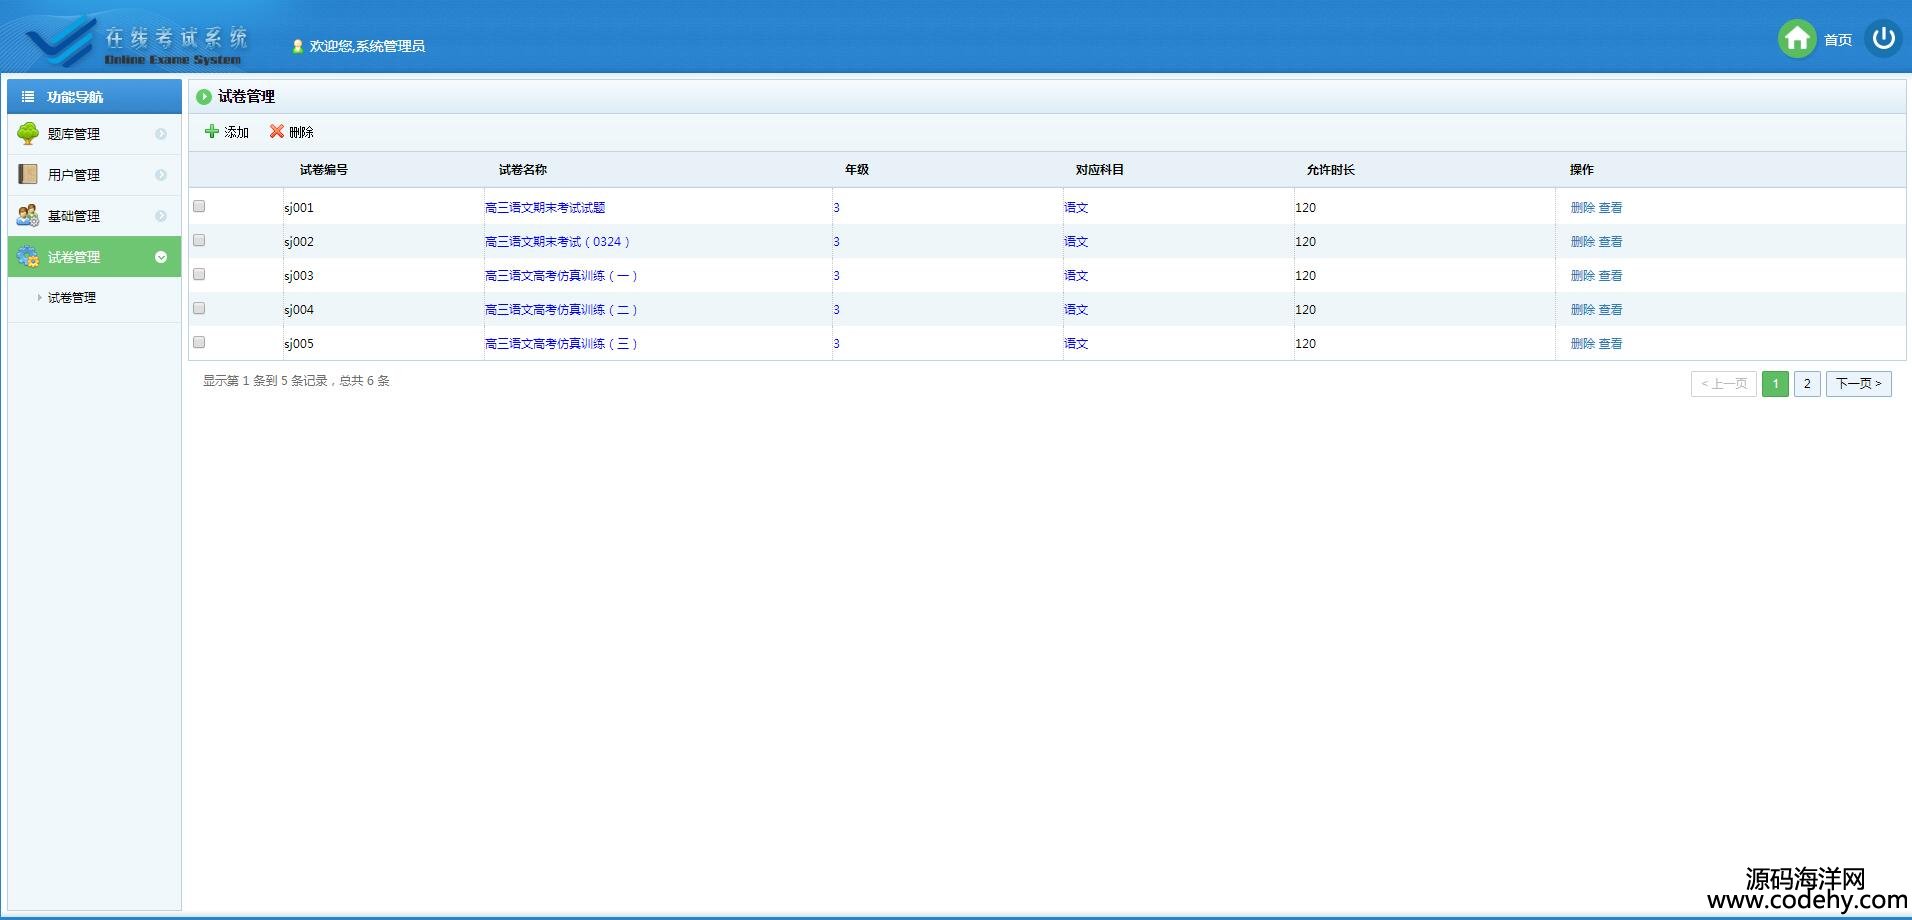Viewport: 1912px width, 920px height.
Task: Click the people icon for 基础管理
Action: 28,216
